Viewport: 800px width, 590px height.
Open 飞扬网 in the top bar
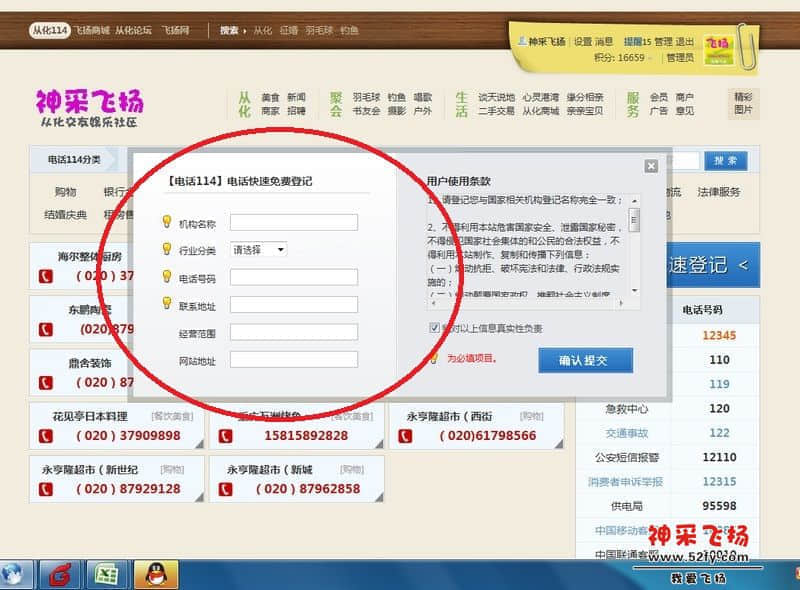176,30
